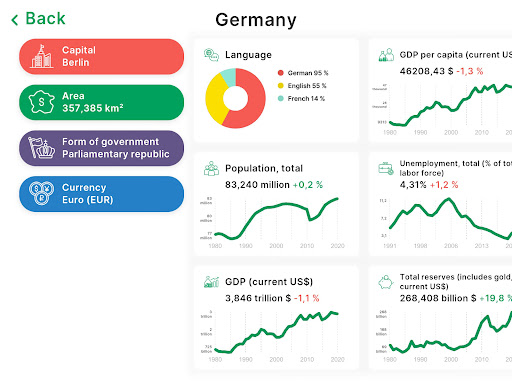The image size is (512, 384).
Task: Click the piggy bank reserves icon
Action: [386, 282]
